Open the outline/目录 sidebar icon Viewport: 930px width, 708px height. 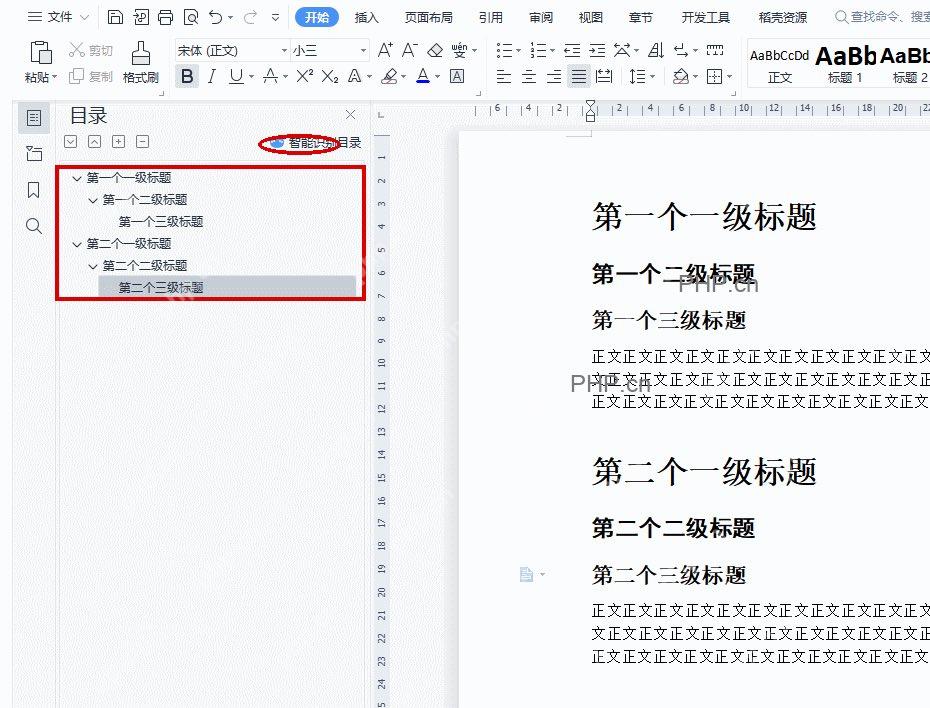[x=34, y=118]
